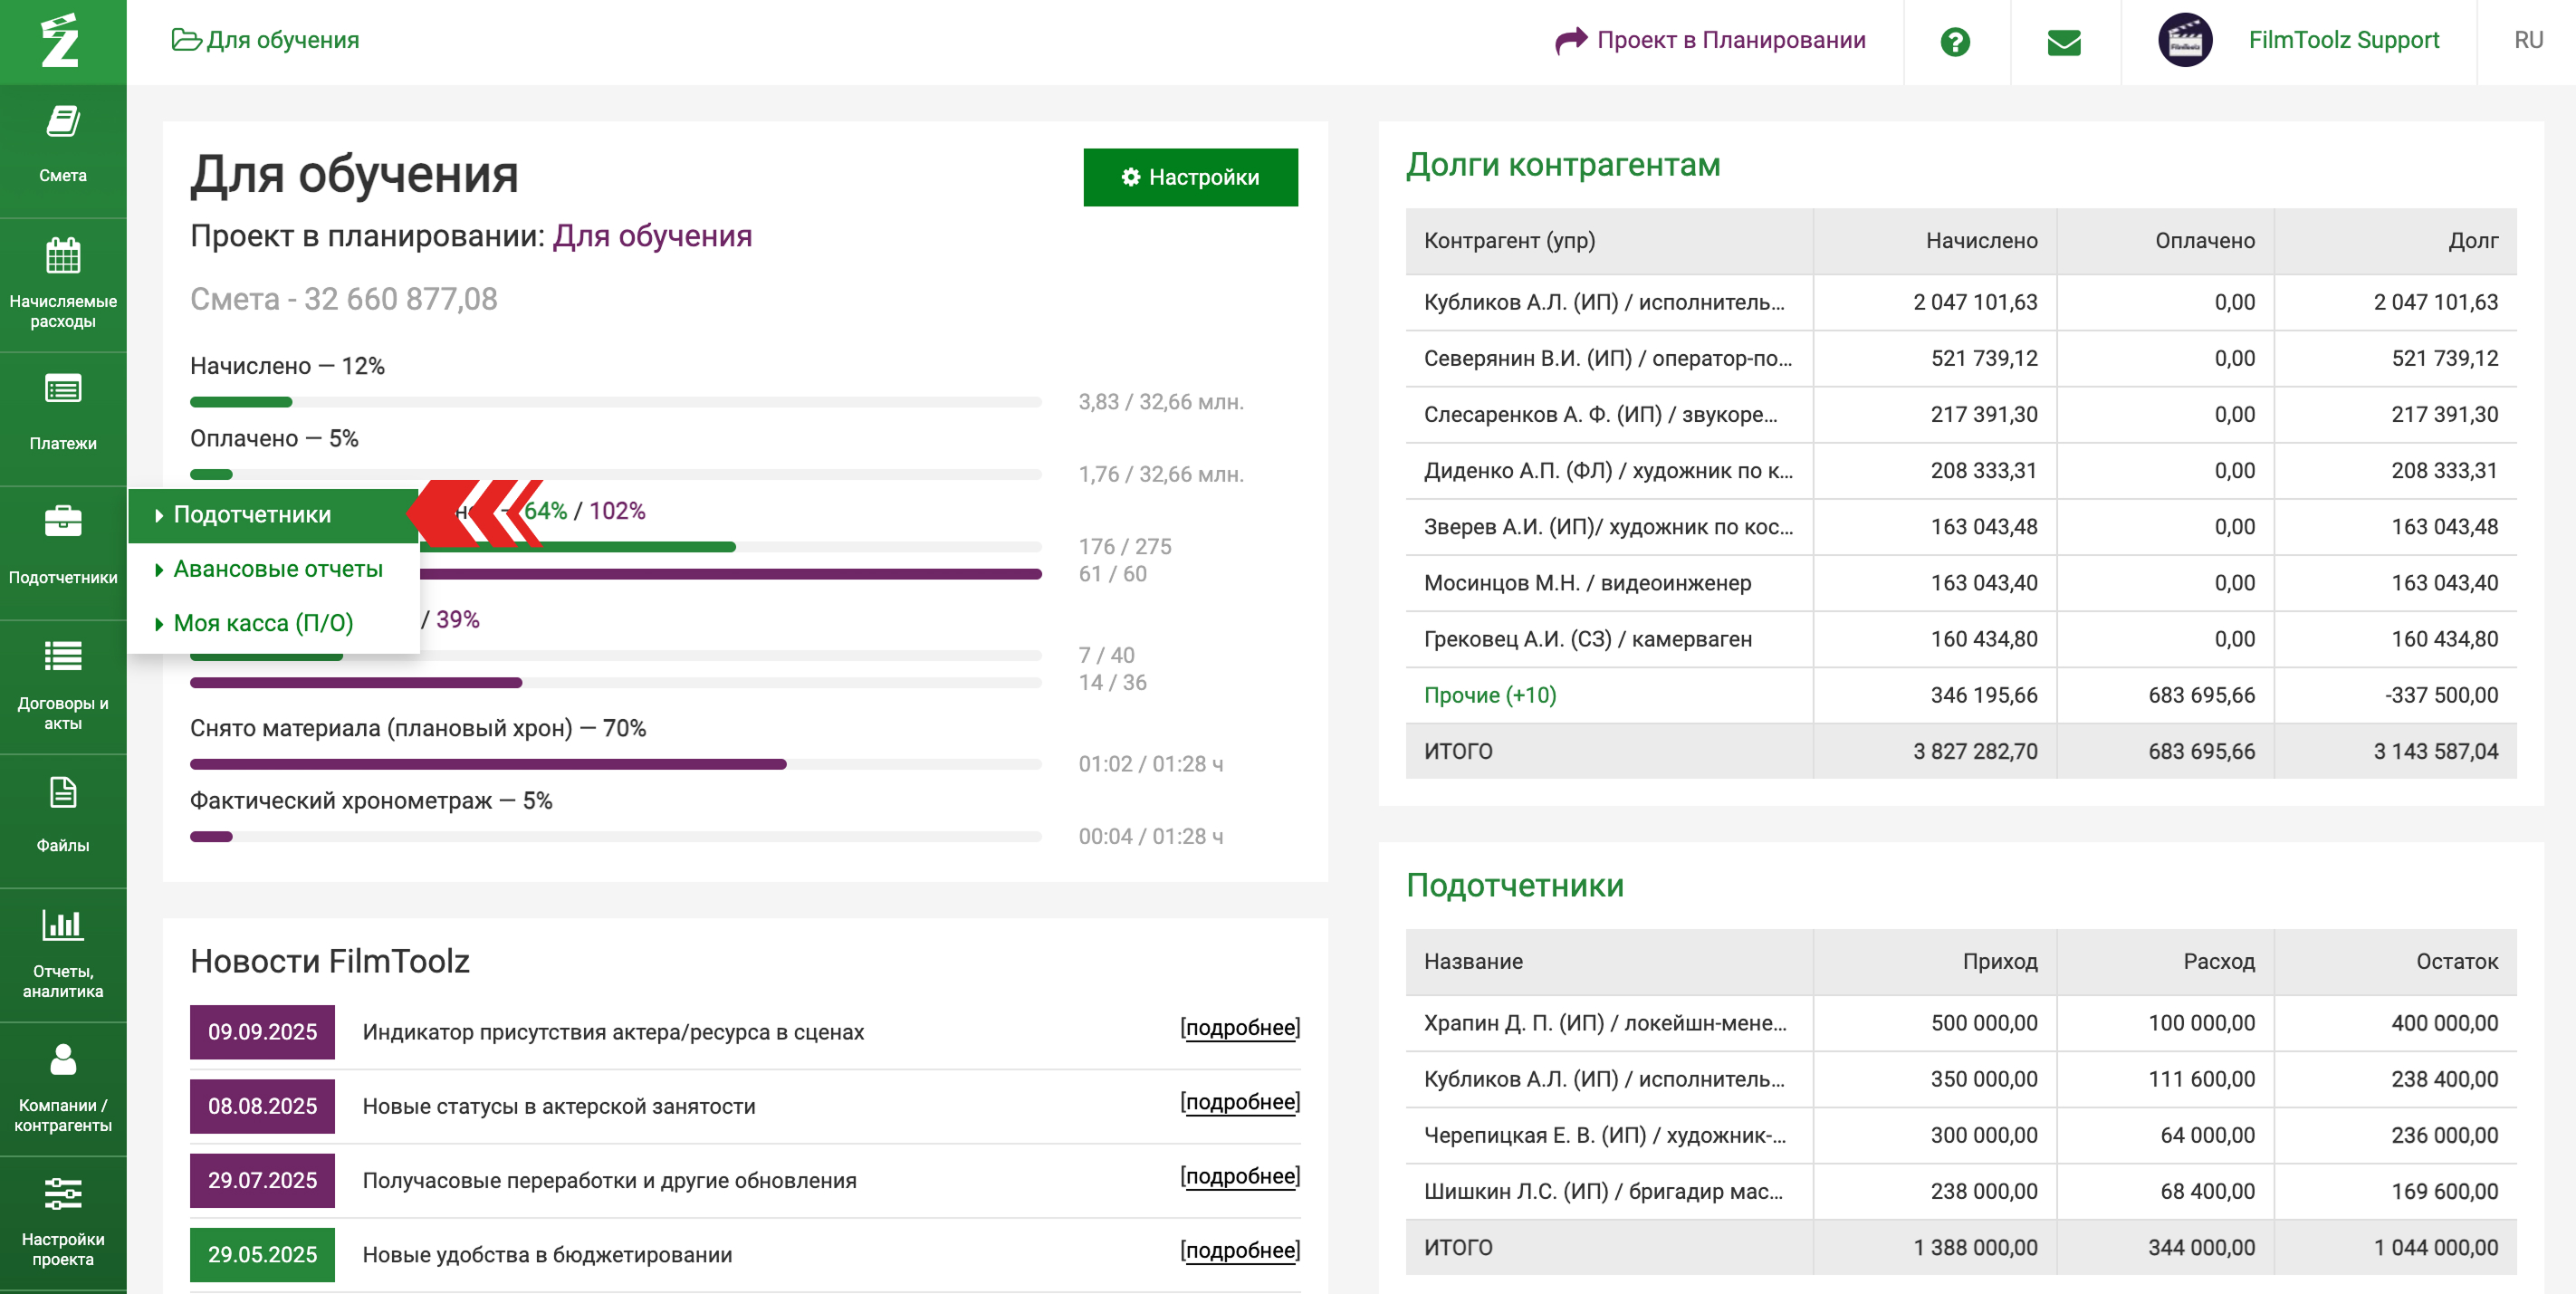The width and height of the screenshot is (2576, 1294).
Task: Open the Смета sidebar icon
Action: click(63, 123)
